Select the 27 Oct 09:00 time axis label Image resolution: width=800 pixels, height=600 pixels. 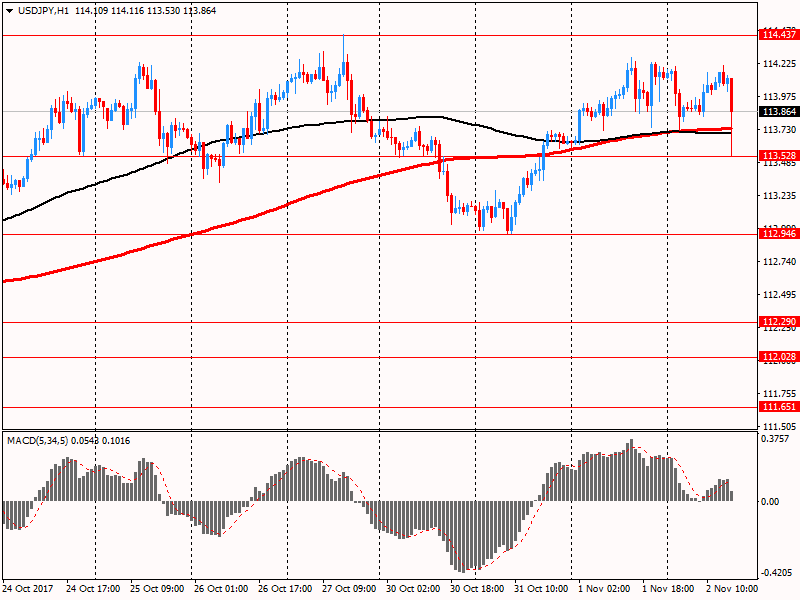[349, 589]
